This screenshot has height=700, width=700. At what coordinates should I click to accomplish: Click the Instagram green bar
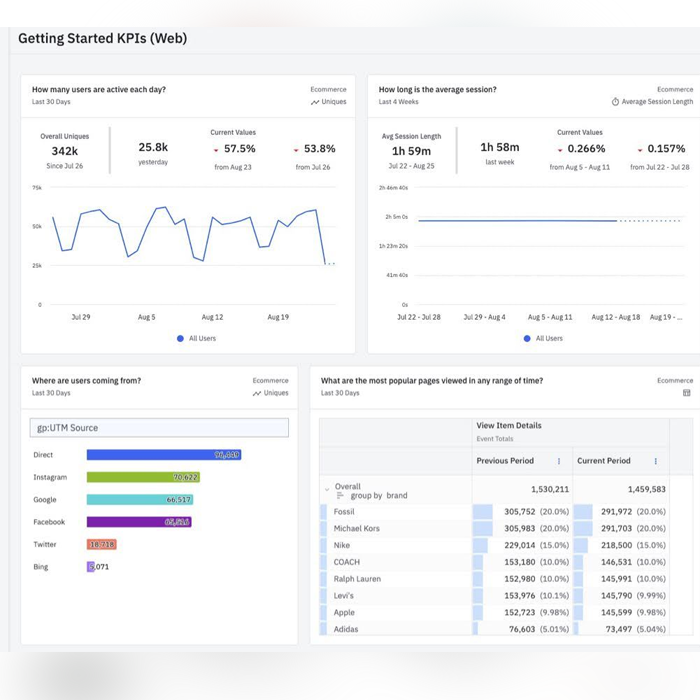(x=143, y=477)
